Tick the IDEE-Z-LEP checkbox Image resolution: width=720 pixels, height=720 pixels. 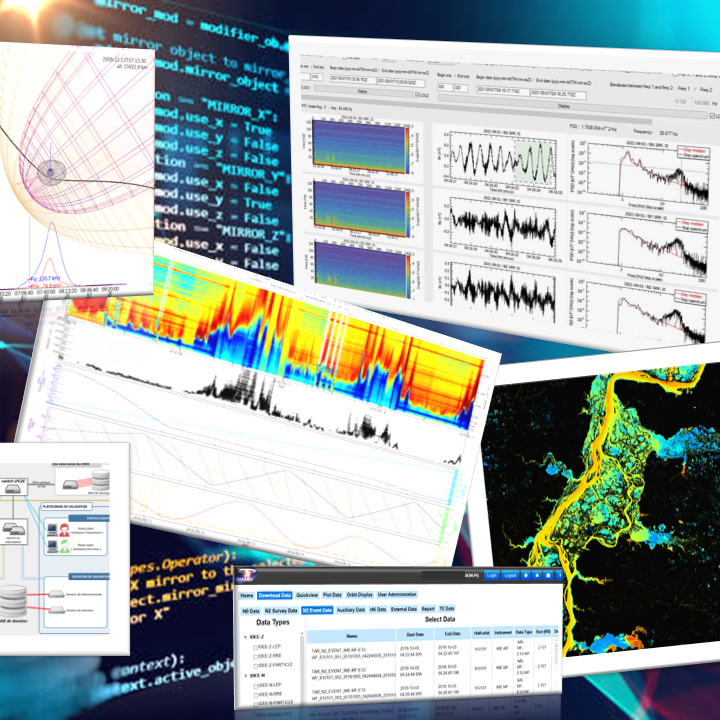[256, 647]
